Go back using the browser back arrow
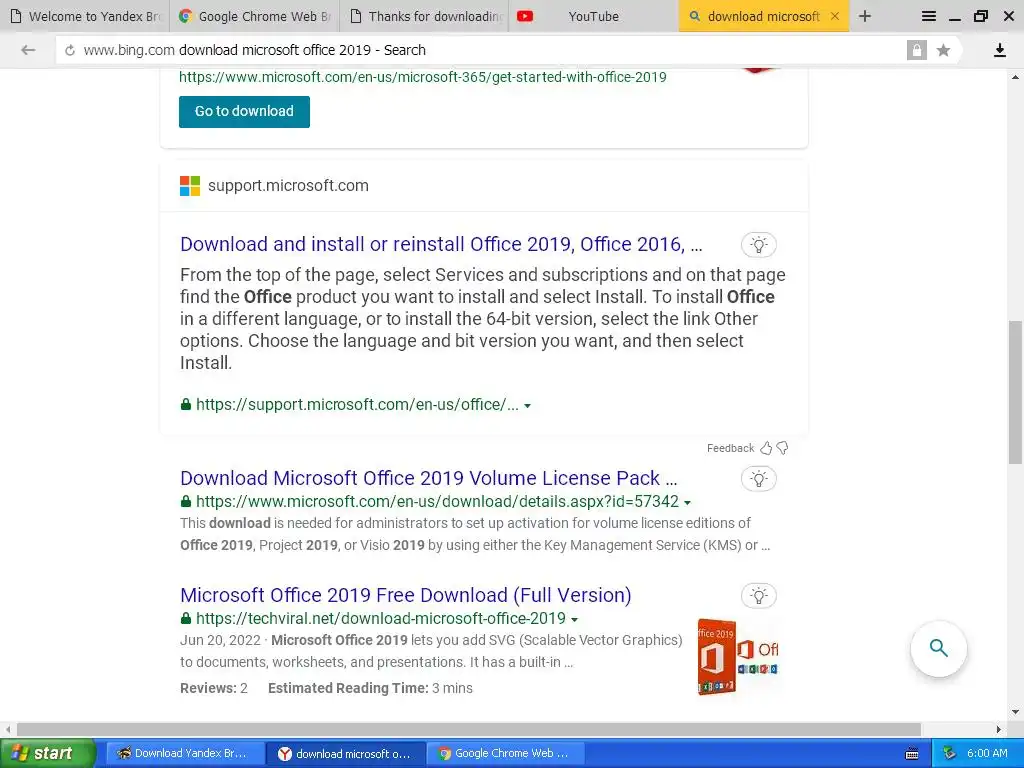The width and height of the screenshot is (1024, 768). tap(27, 50)
